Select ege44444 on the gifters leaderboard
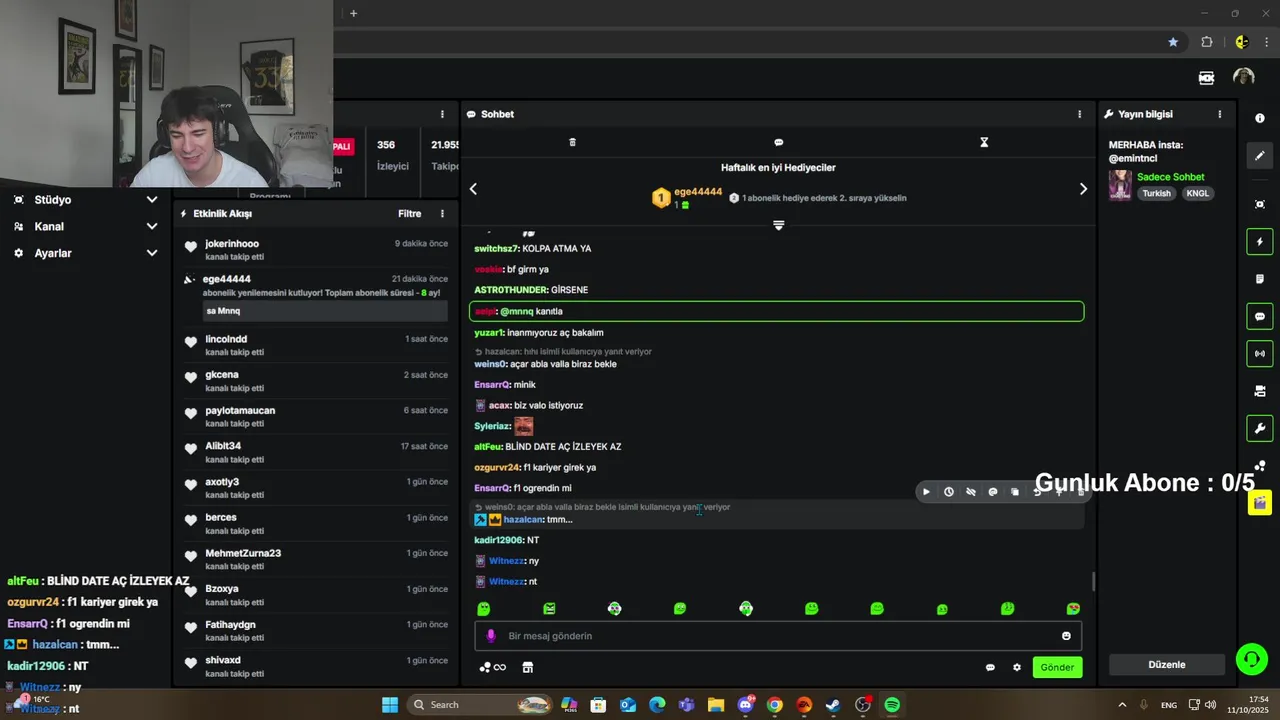Image resolution: width=1280 pixels, height=720 pixels. click(x=698, y=191)
